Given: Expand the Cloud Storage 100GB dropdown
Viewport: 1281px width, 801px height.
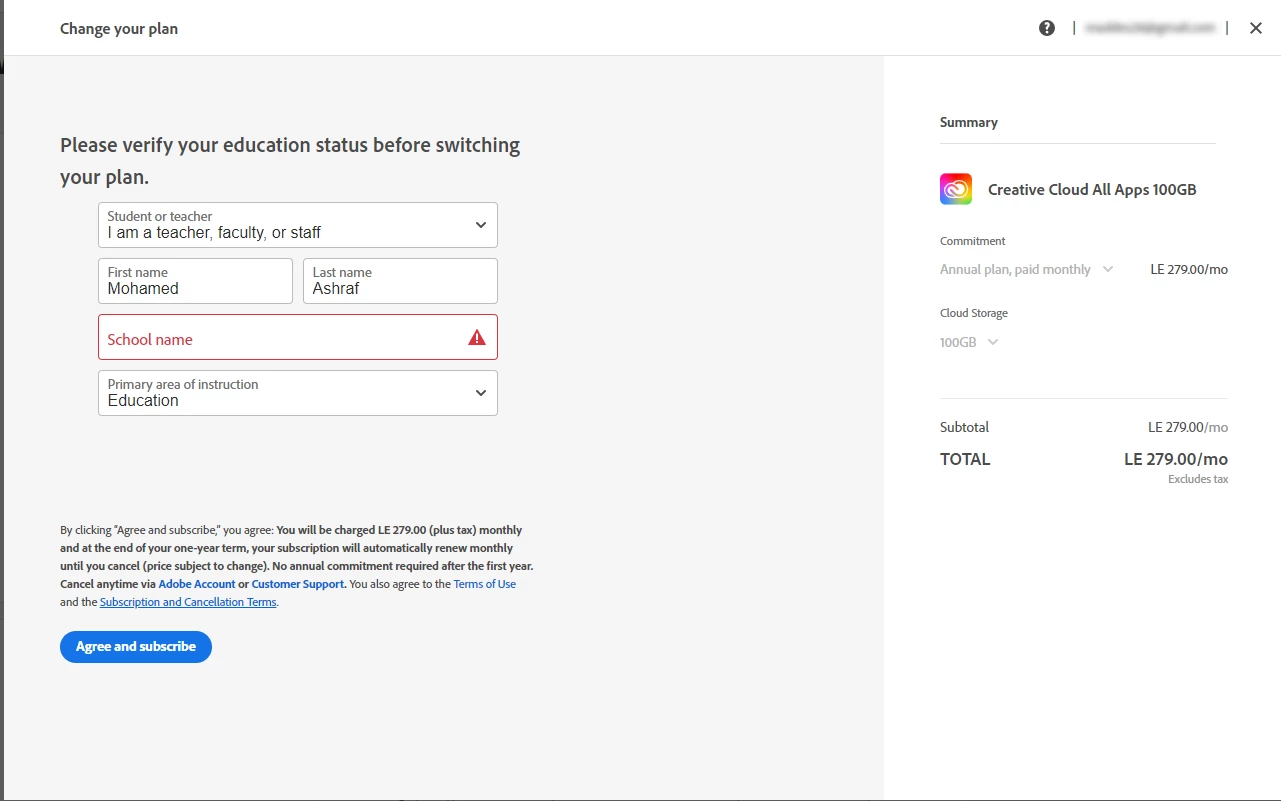Looking at the screenshot, I should pos(969,342).
